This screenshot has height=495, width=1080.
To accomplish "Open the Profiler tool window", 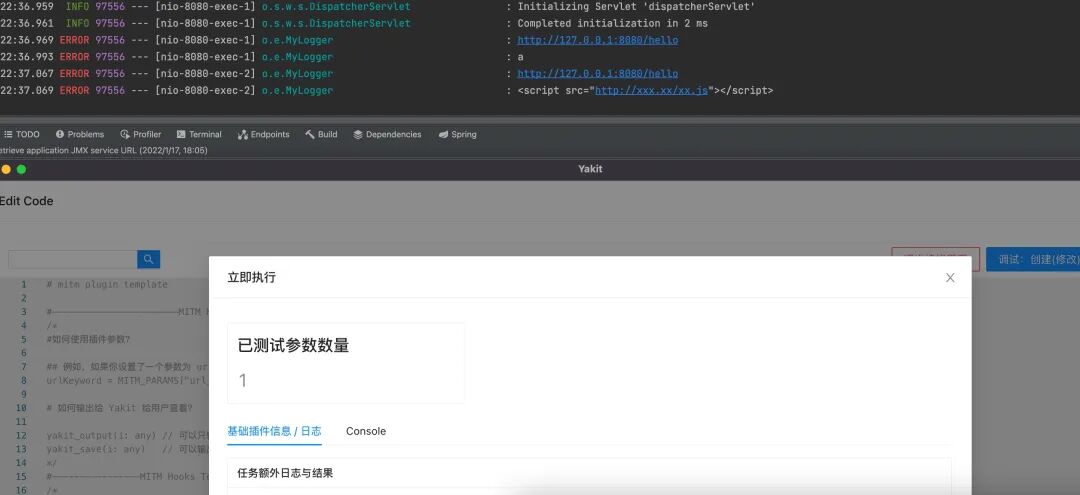I will coord(141,134).
